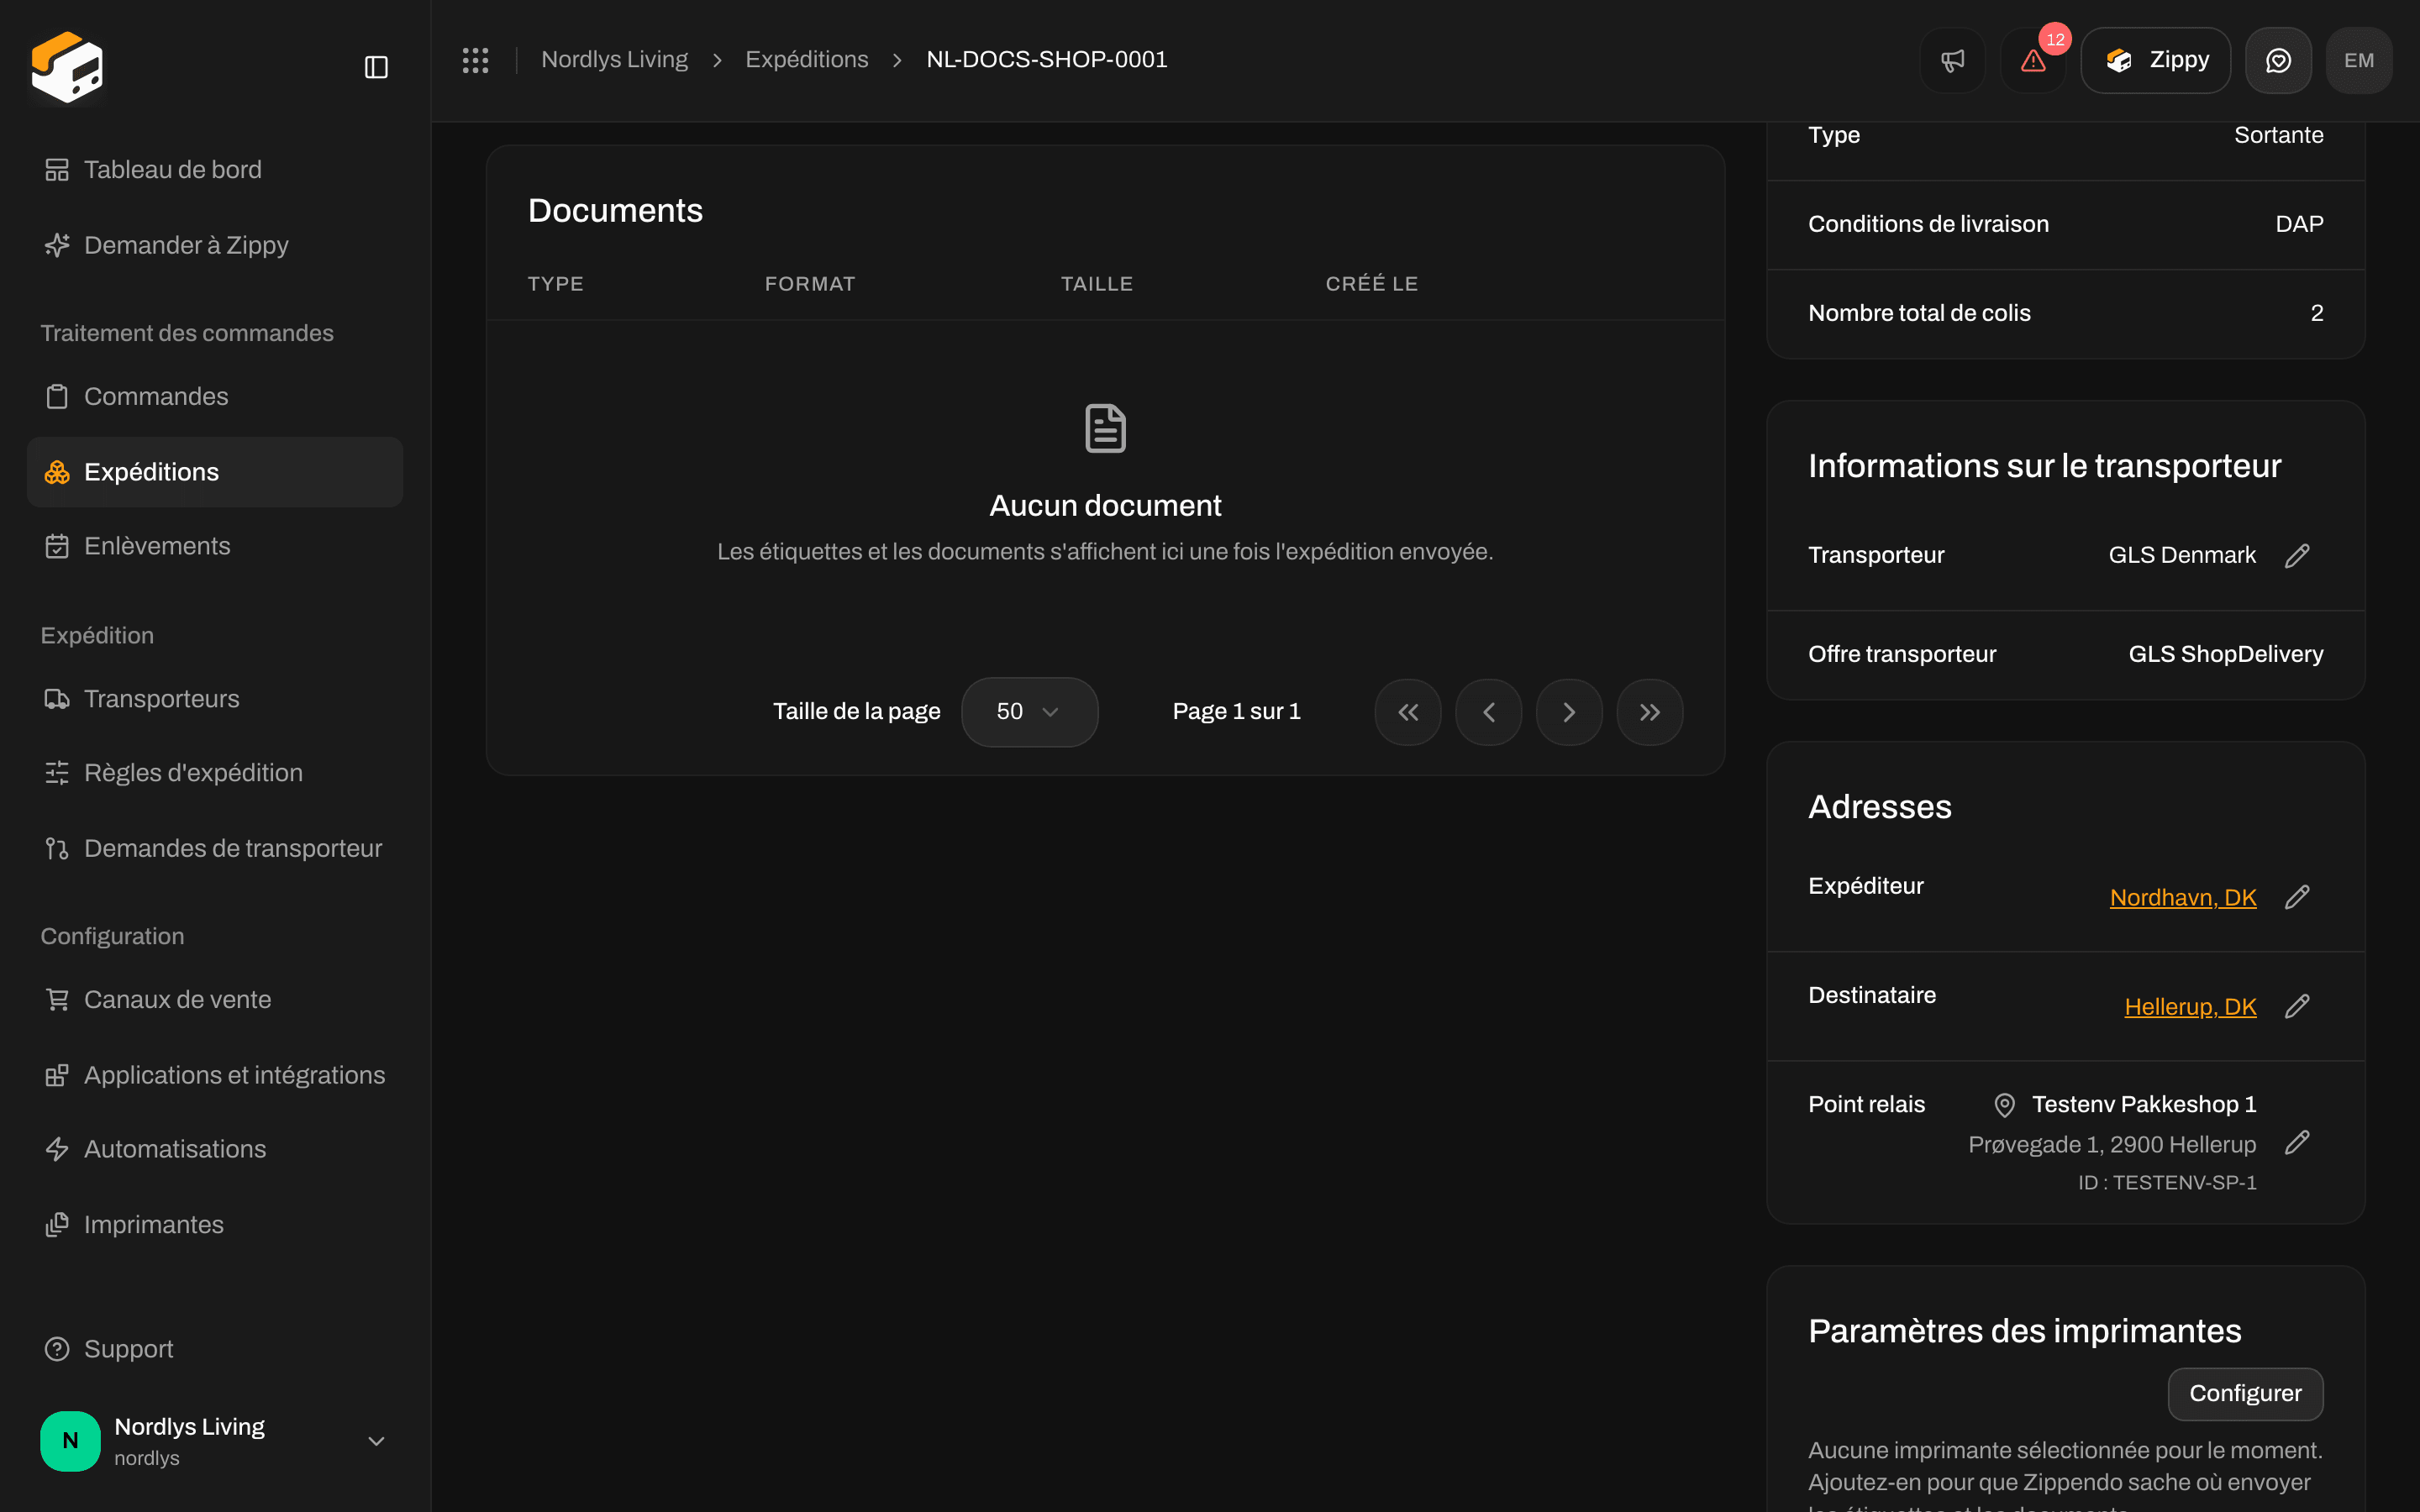Sort by CRÉÉ LE column header
Screen dimensions: 2420x1512
[x=1371, y=284]
